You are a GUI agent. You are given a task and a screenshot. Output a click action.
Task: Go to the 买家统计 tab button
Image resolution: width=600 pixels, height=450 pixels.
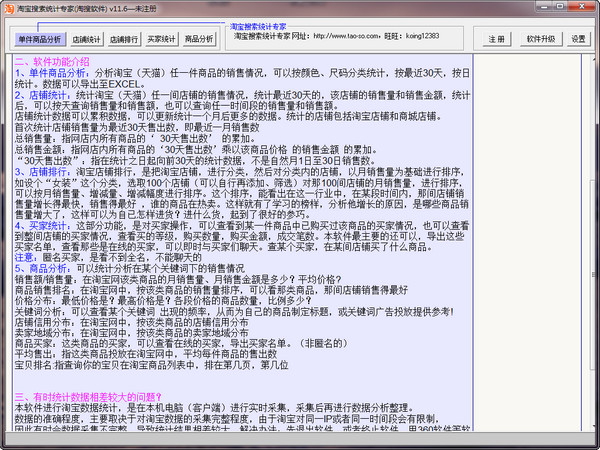pos(161,39)
